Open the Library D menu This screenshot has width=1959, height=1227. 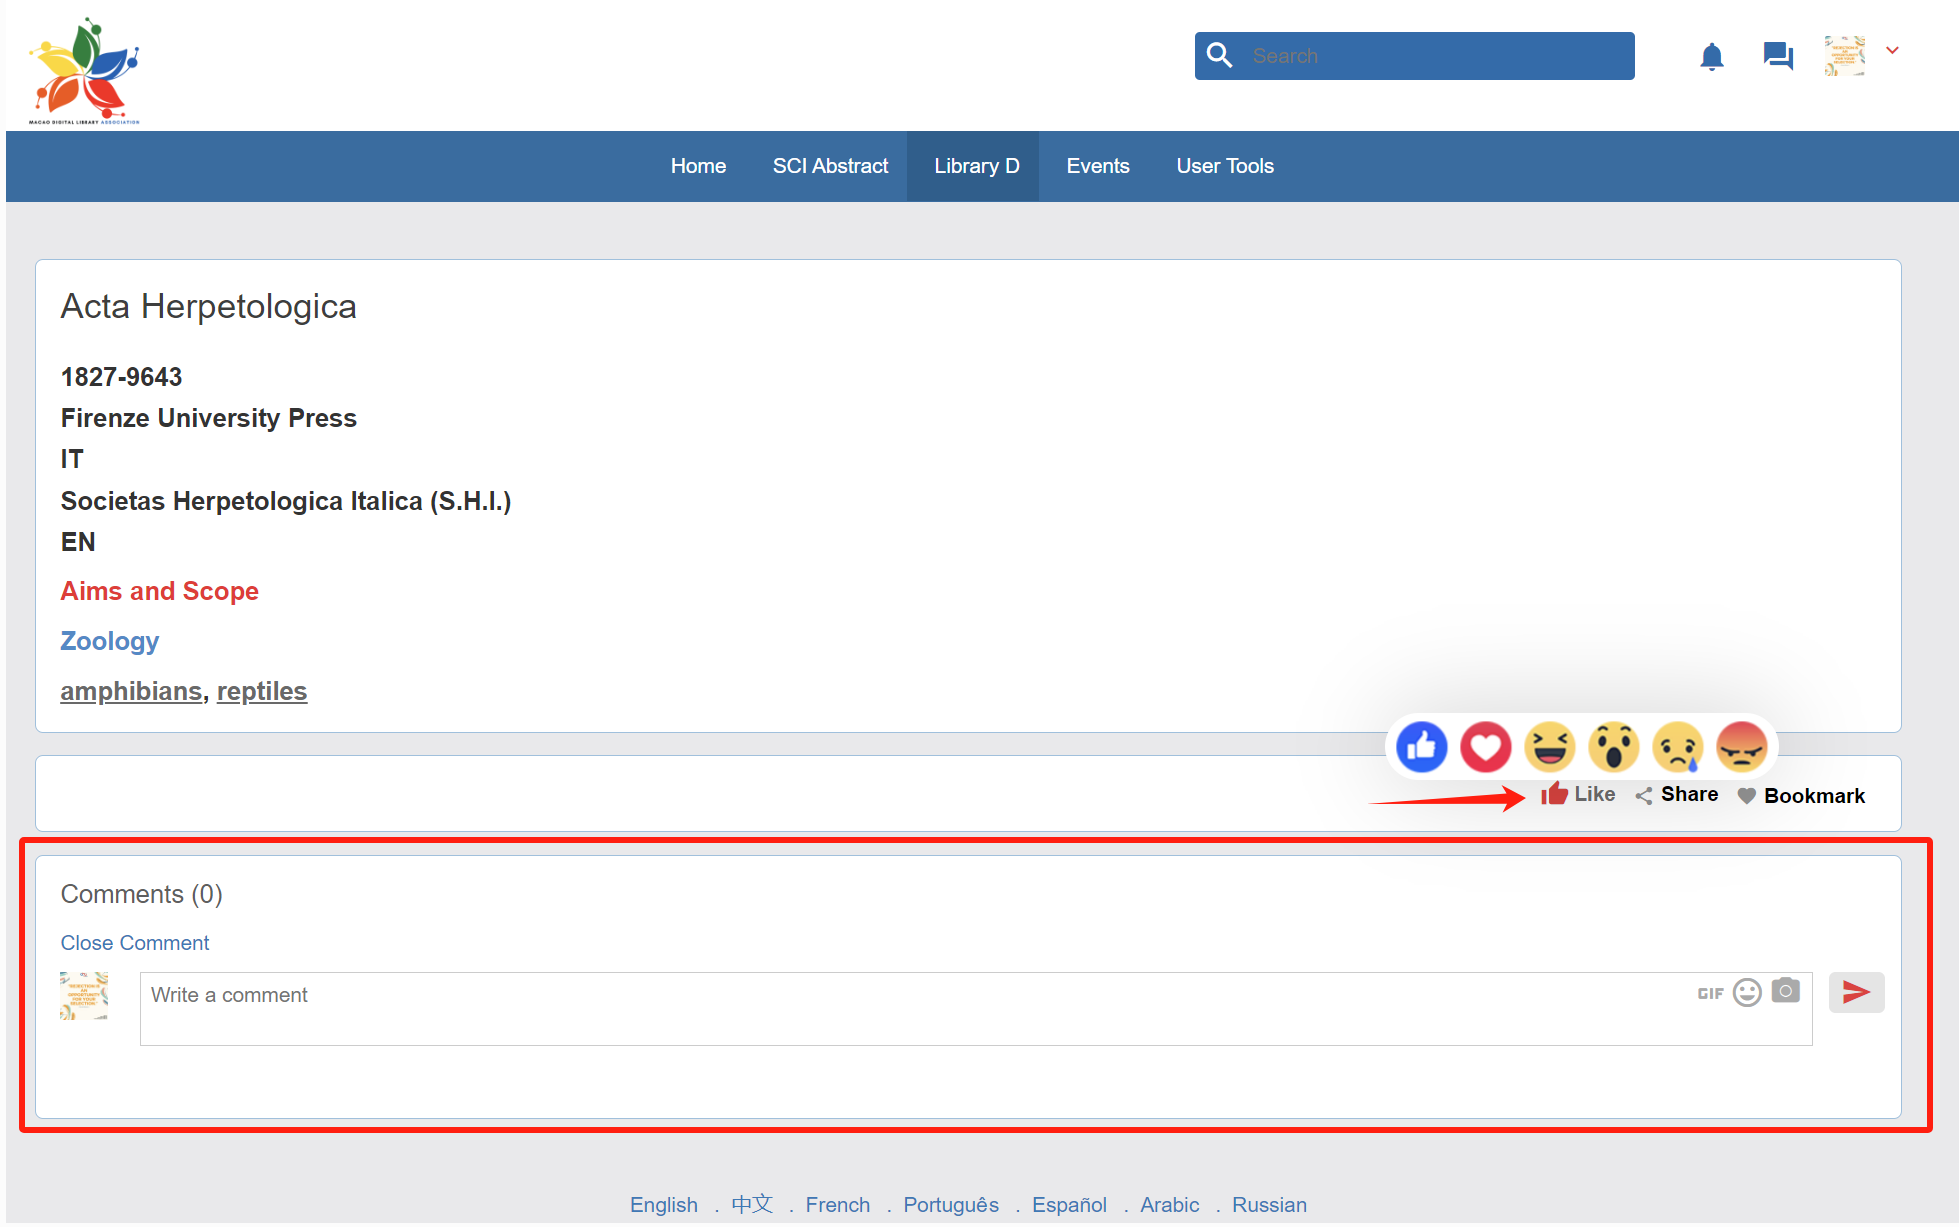pyautogui.click(x=976, y=166)
